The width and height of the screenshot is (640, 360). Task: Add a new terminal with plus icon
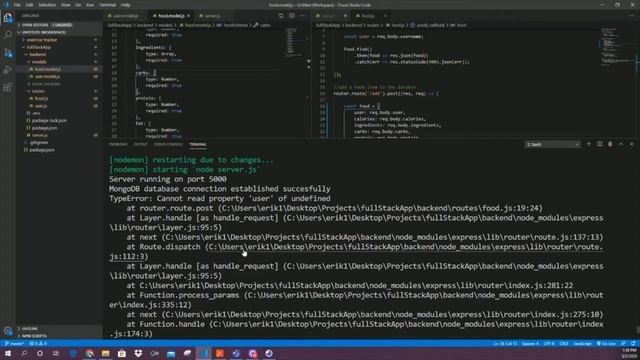point(589,144)
